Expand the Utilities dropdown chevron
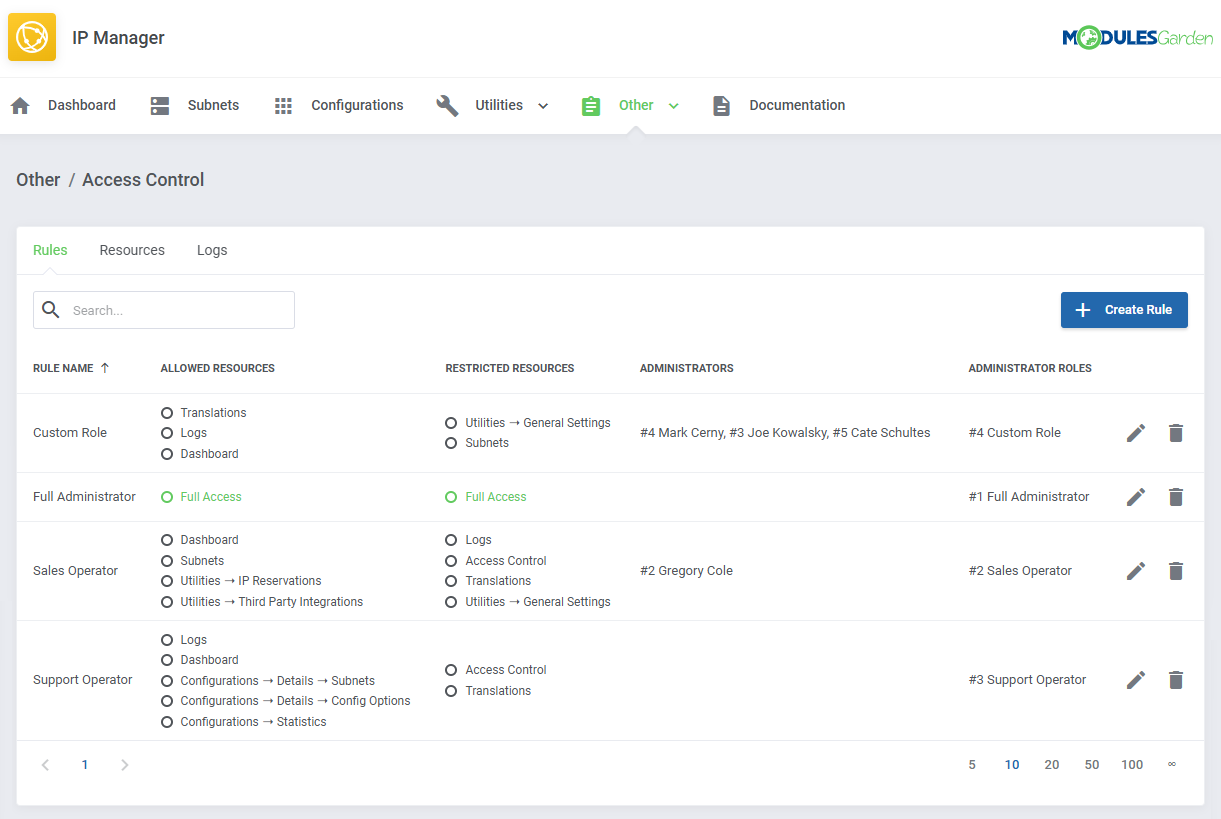The image size is (1221, 819). point(543,106)
